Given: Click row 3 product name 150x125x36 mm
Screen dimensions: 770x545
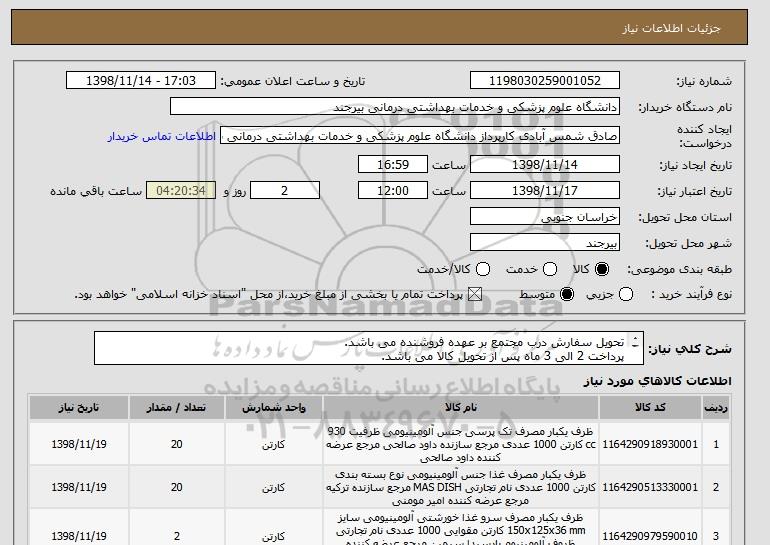Looking at the screenshot, I should 461,531.
